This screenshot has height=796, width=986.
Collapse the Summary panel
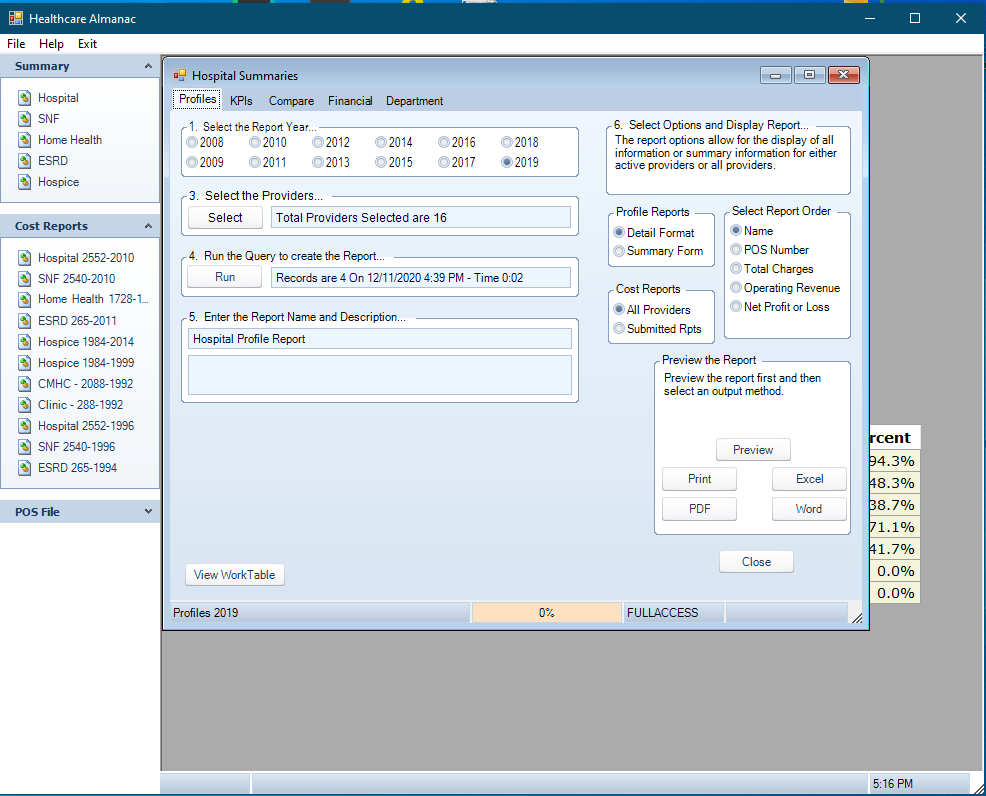[x=145, y=65]
